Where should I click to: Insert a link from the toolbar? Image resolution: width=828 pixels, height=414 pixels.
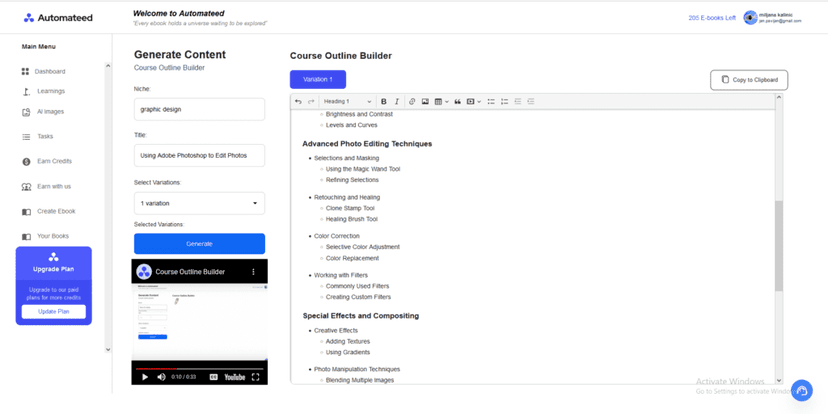[x=412, y=101]
